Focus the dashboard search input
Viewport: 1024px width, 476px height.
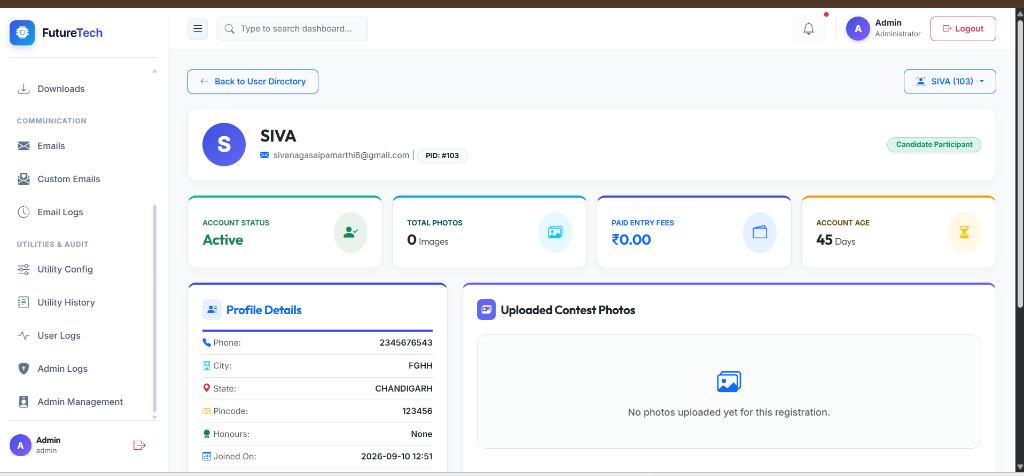pyautogui.click(x=293, y=29)
